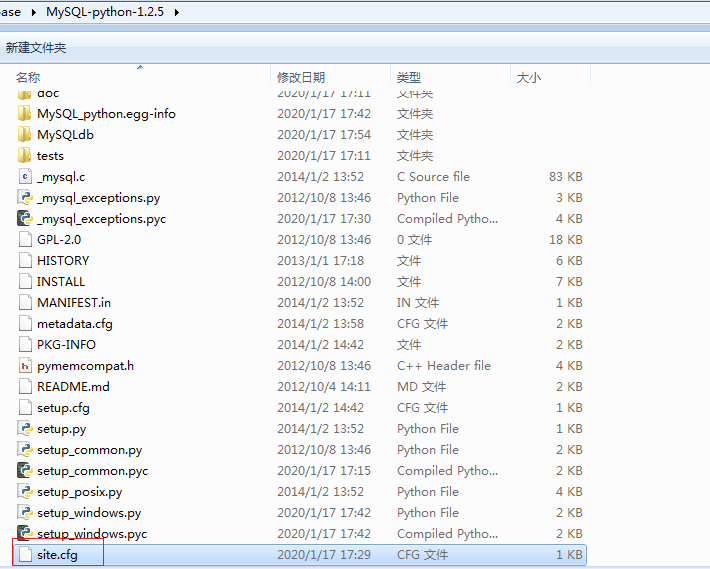This screenshot has height=569, width=710.
Task: Select the pymemcompat.h file name
Action: click(86, 366)
